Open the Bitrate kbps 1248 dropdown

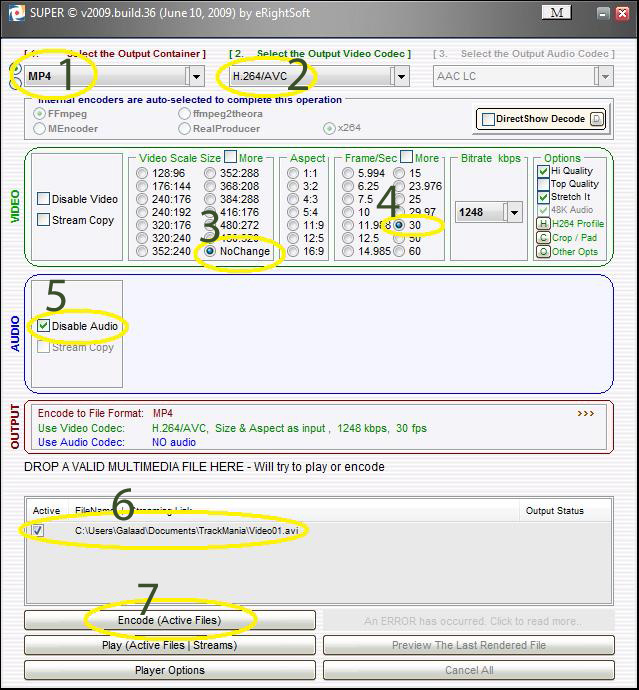pos(514,213)
